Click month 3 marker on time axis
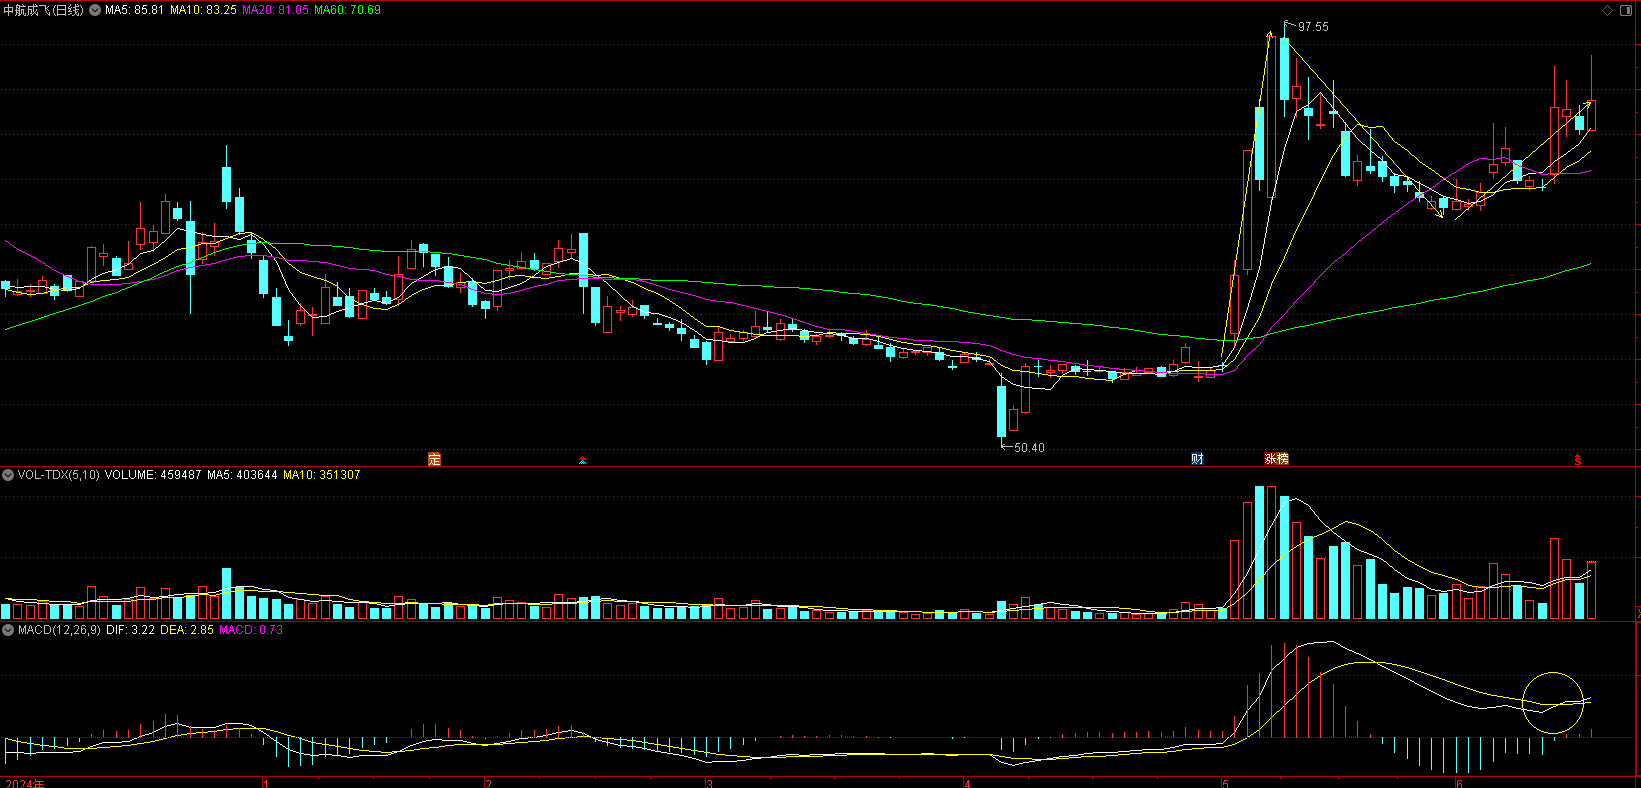The image size is (1641, 788). click(709, 783)
